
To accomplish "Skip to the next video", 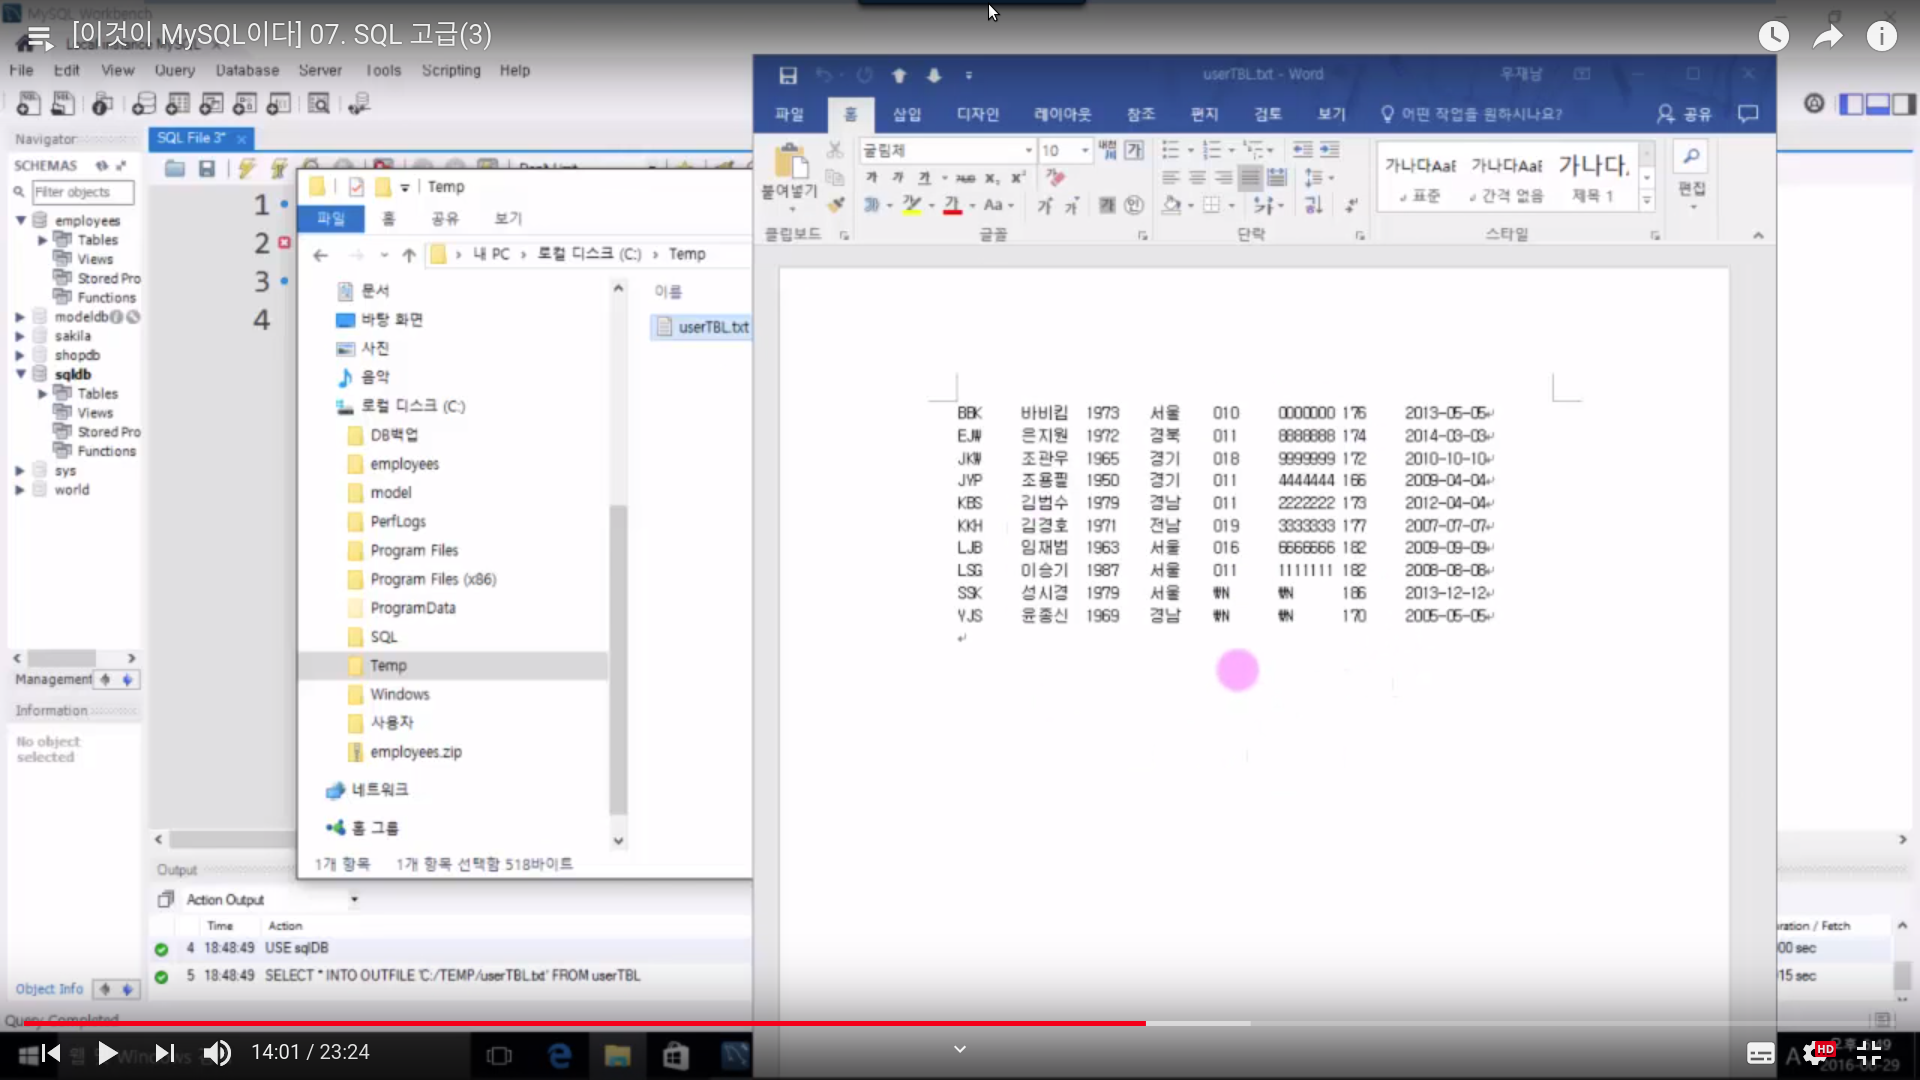I will [x=165, y=1053].
